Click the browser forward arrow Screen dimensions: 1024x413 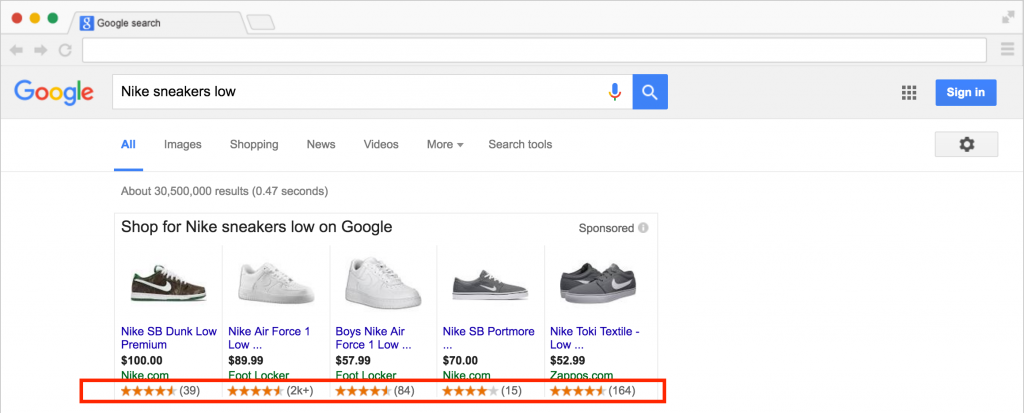point(40,50)
